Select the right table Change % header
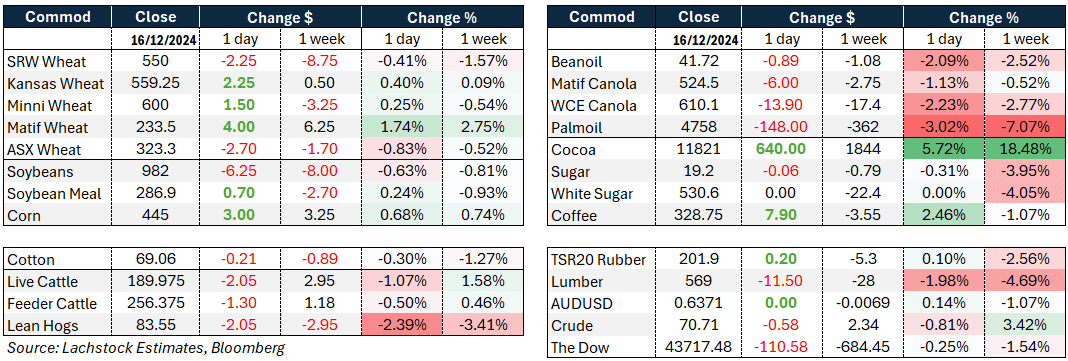The height and width of the screenshot is (361, 1068). coord(986,16)
